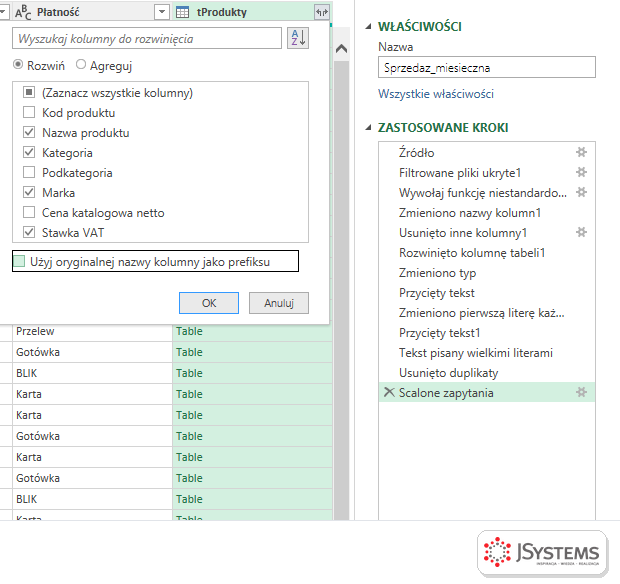Viewport: 620px width, 584px height.
Task: Open gear settings for Usunięto inne kolumny1 step
Action: pos(581,232)
